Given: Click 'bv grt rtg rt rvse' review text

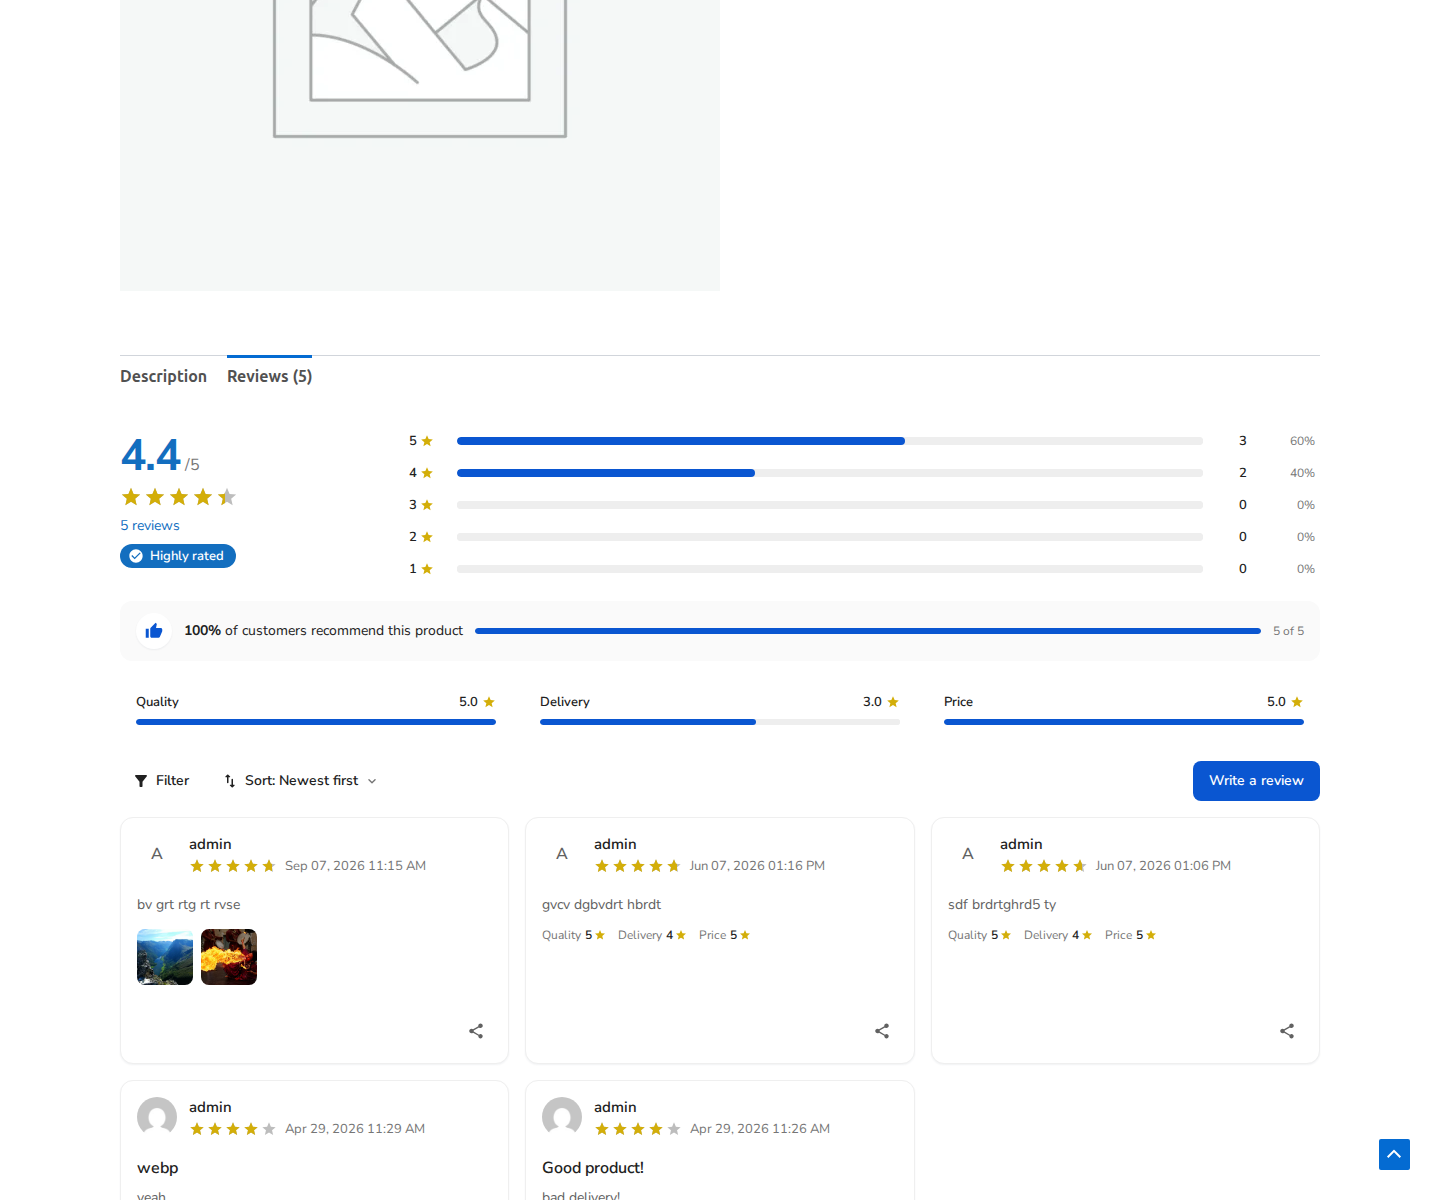Looking at the screenshot, I should pyautogui.click(x=189, y=905).
